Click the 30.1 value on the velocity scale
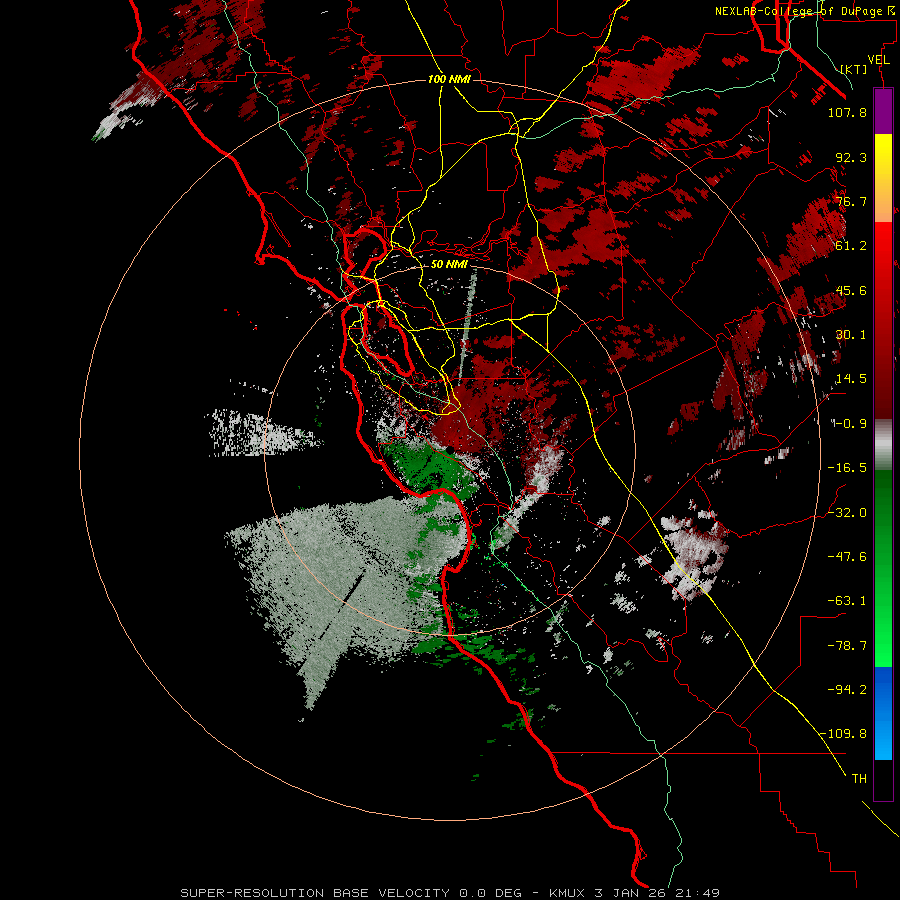Image resolution: width=900 pixels, height=900 pixels. pyautogui.click(x=851, y=335)
